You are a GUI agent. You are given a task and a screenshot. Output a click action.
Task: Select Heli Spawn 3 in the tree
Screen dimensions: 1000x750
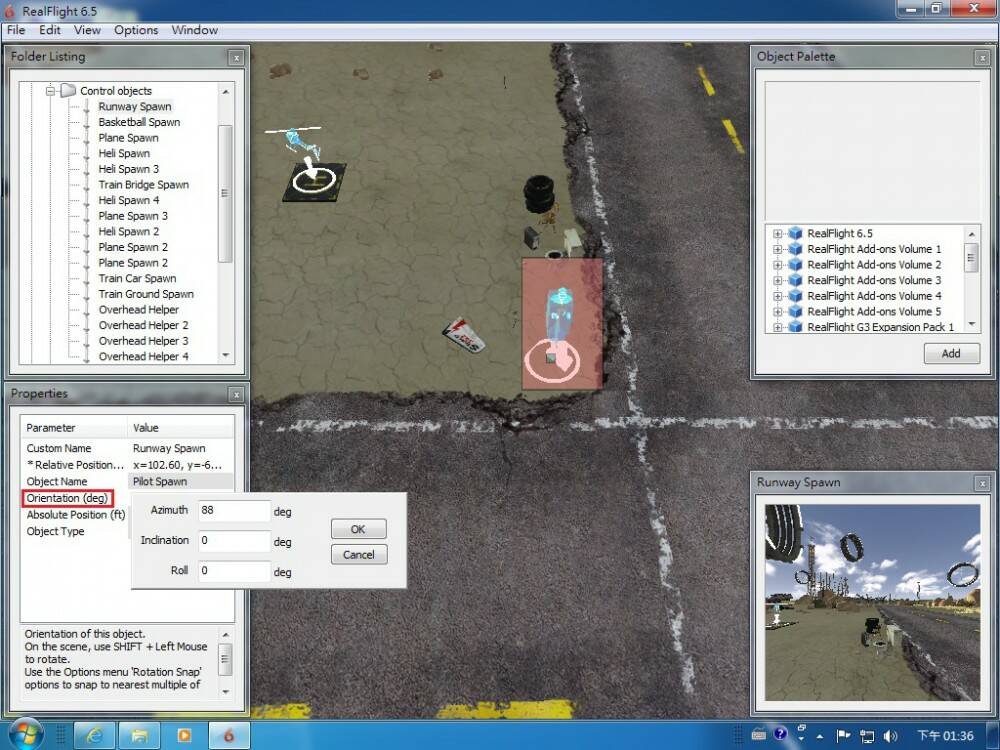[x=128, y=169]
